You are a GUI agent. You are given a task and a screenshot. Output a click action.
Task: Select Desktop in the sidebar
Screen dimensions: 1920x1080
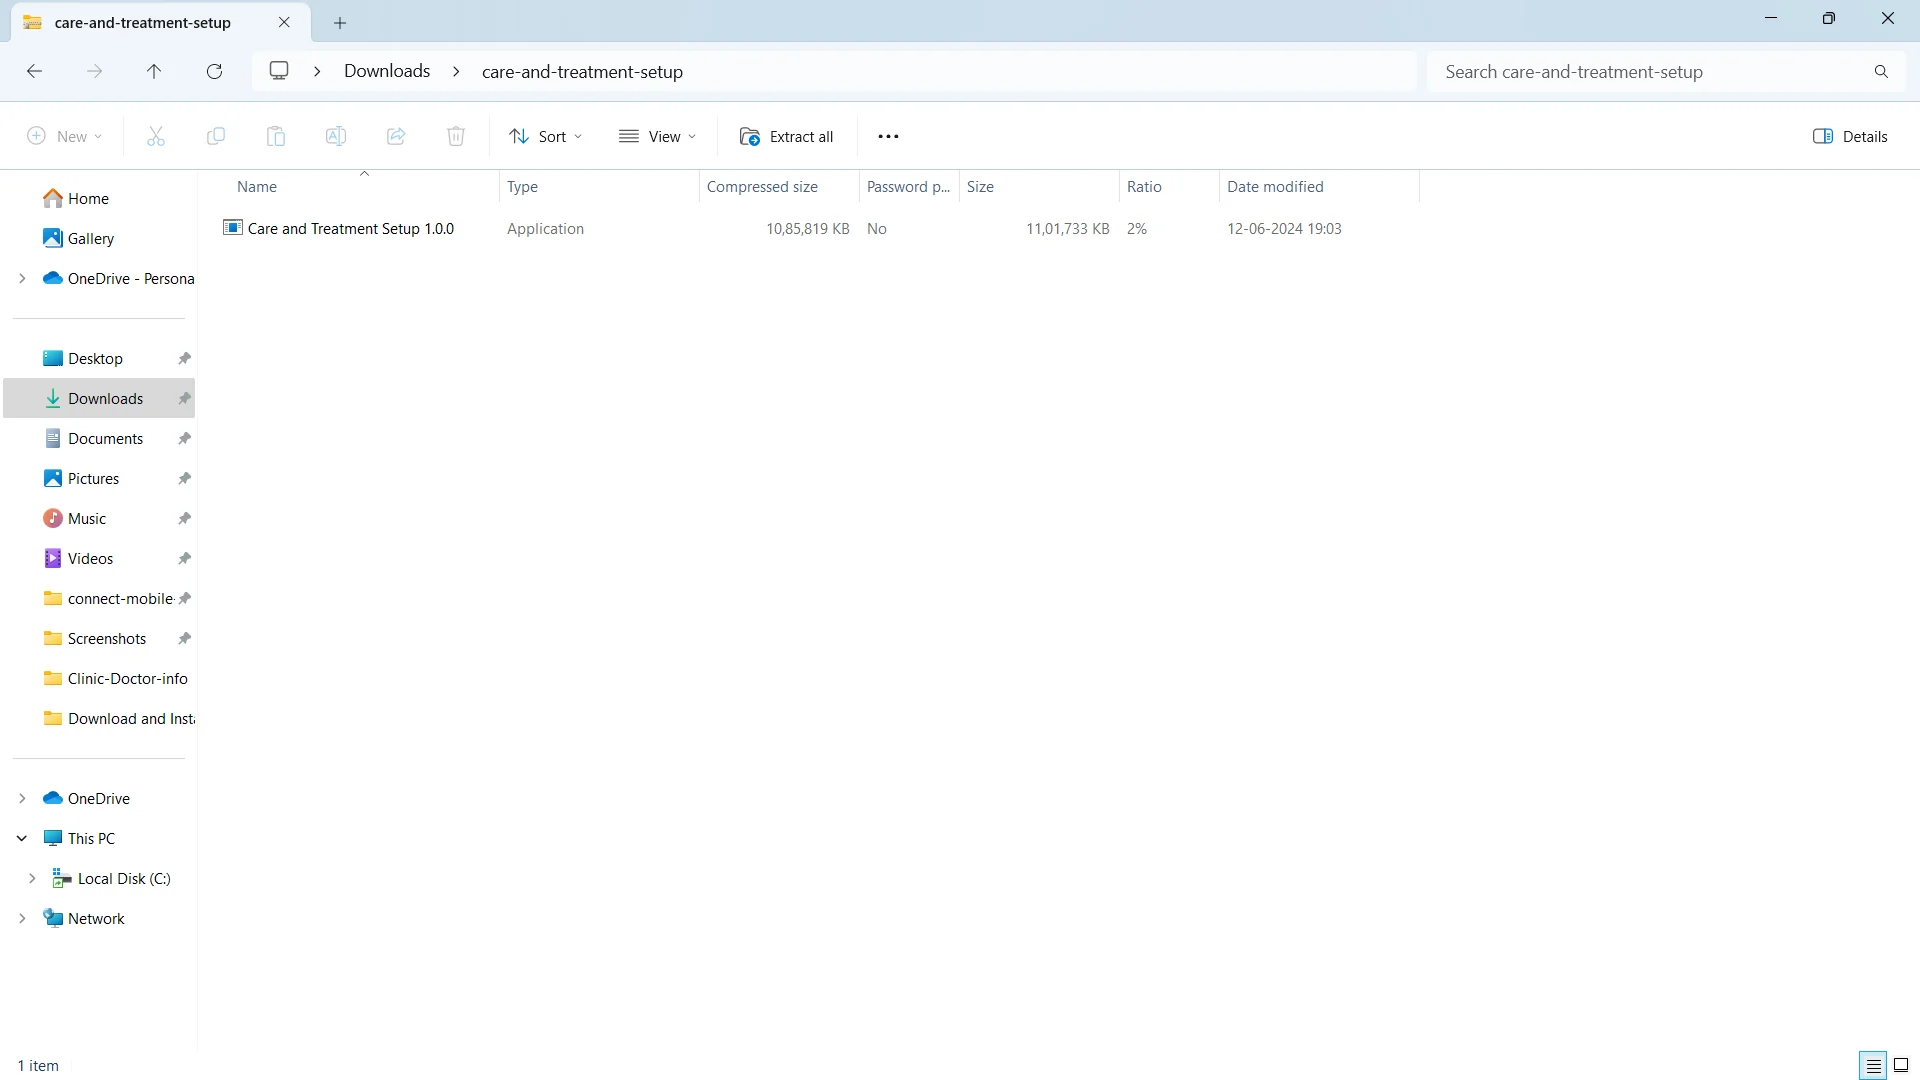point(95,359)
